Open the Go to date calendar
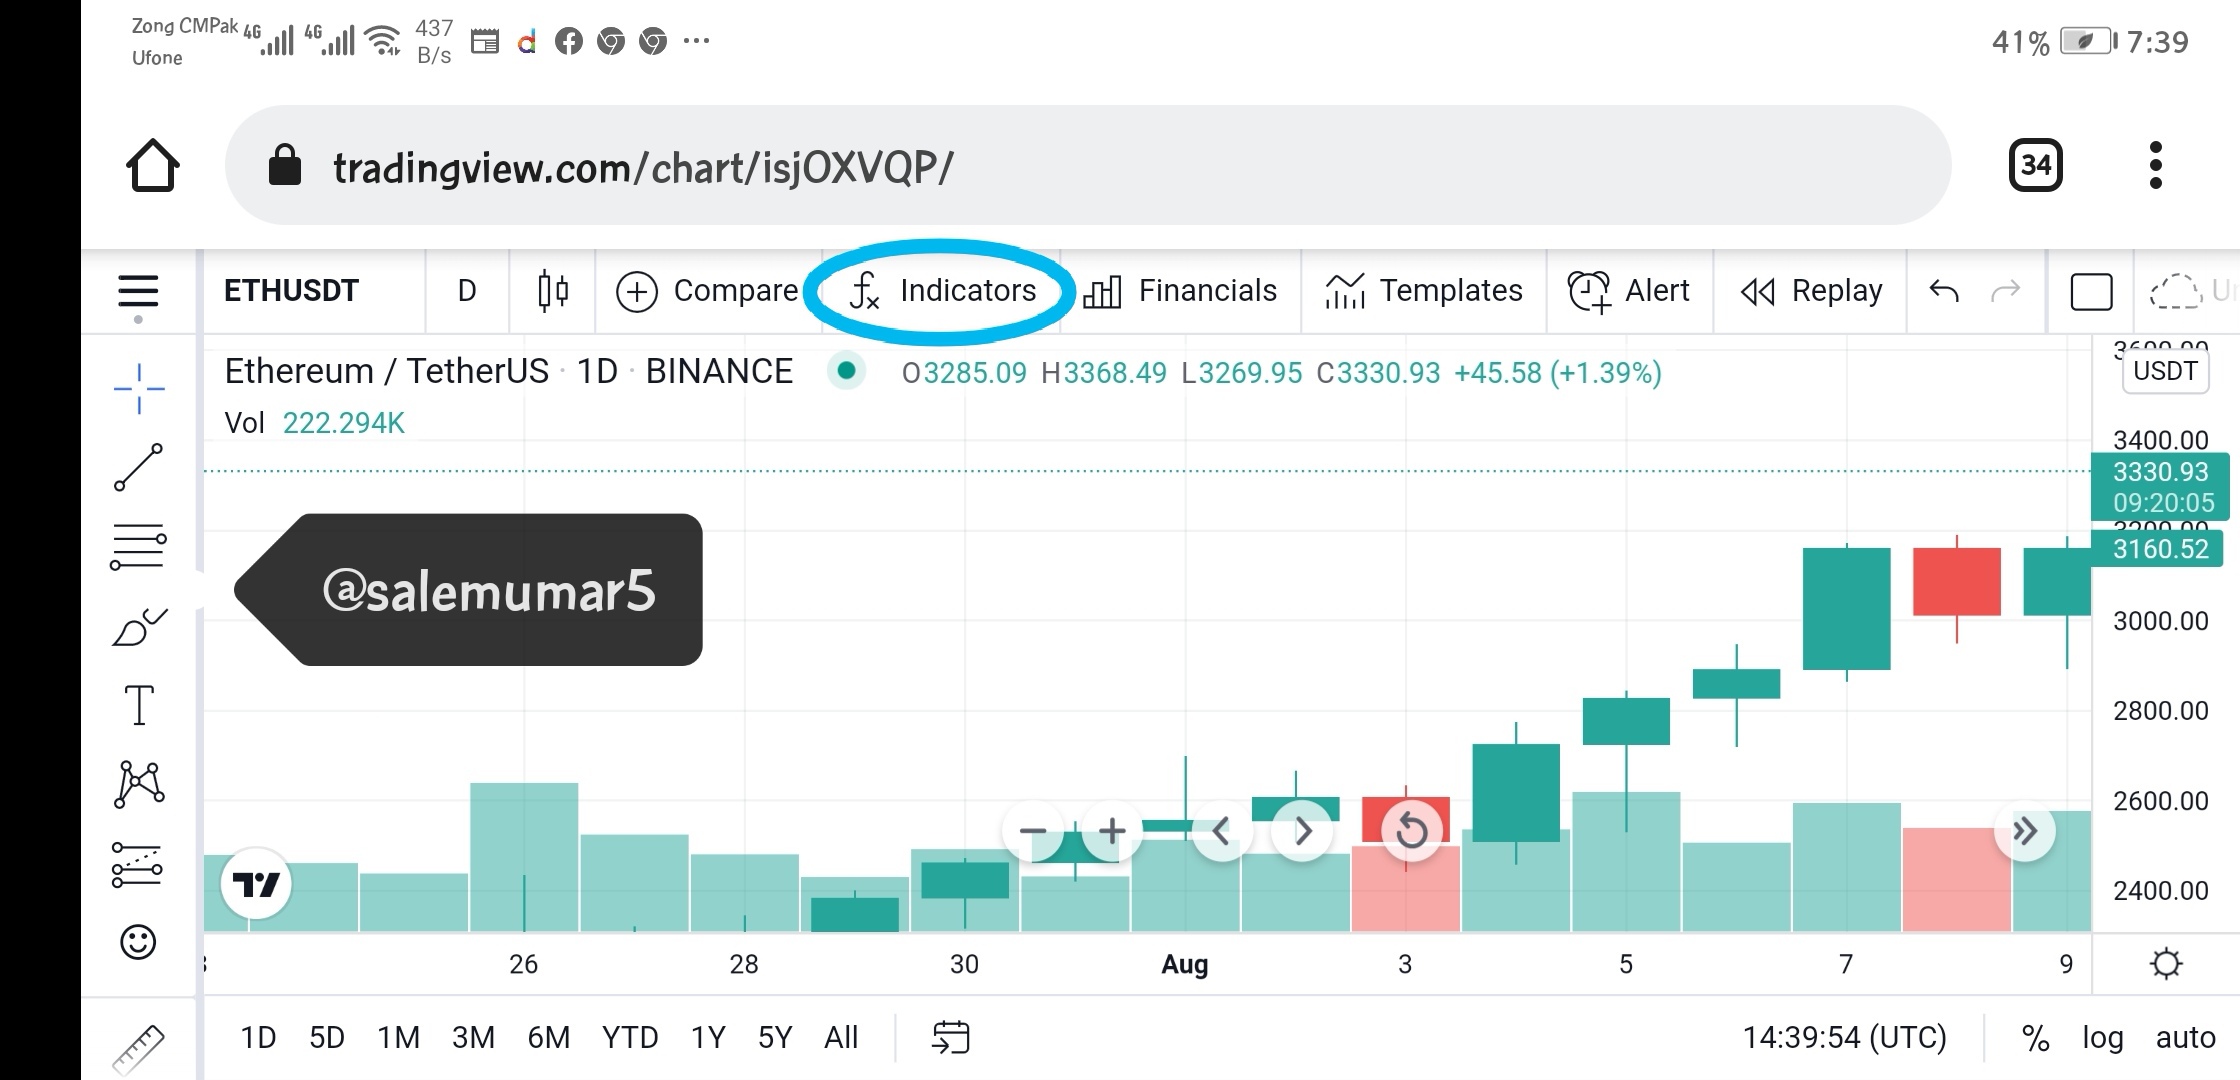Image resolution: width=2240 pixels, height=1080 pixels. (950, 1038)
